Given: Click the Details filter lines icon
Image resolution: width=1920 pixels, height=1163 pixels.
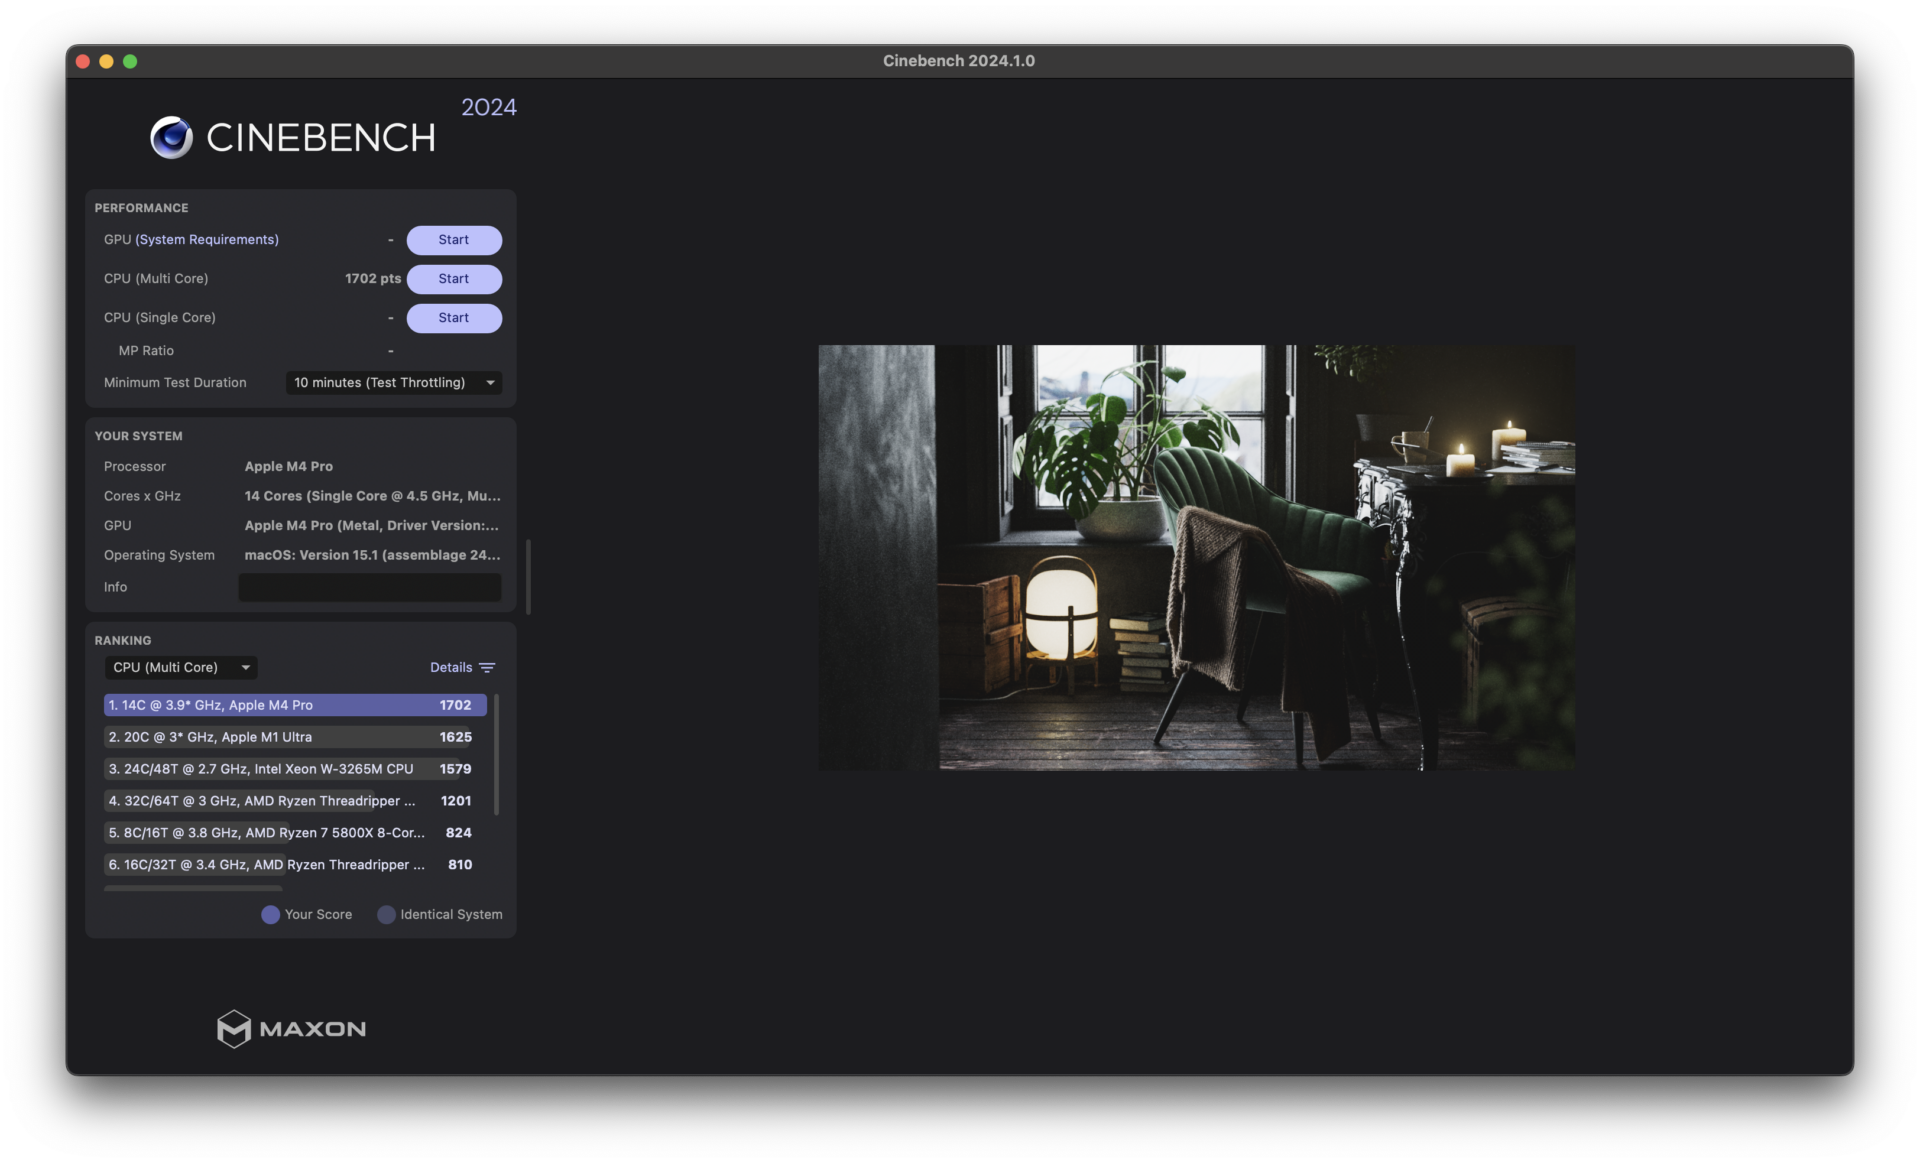Looking at the screenshot, I should point(487,668).
